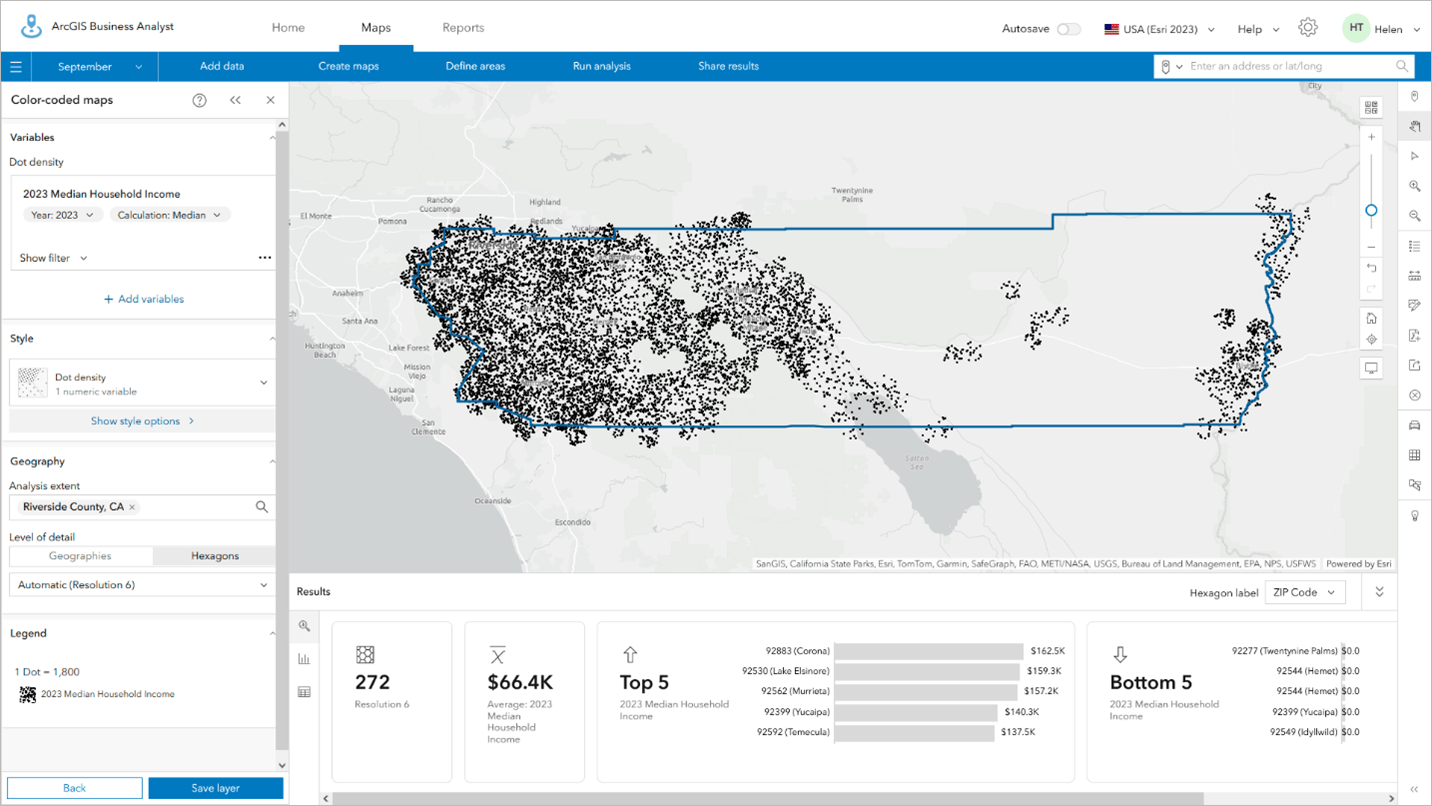The image size is (1432, 806).
Task: Open the basemap gallery icon
Action: (x=1371, y=107)
